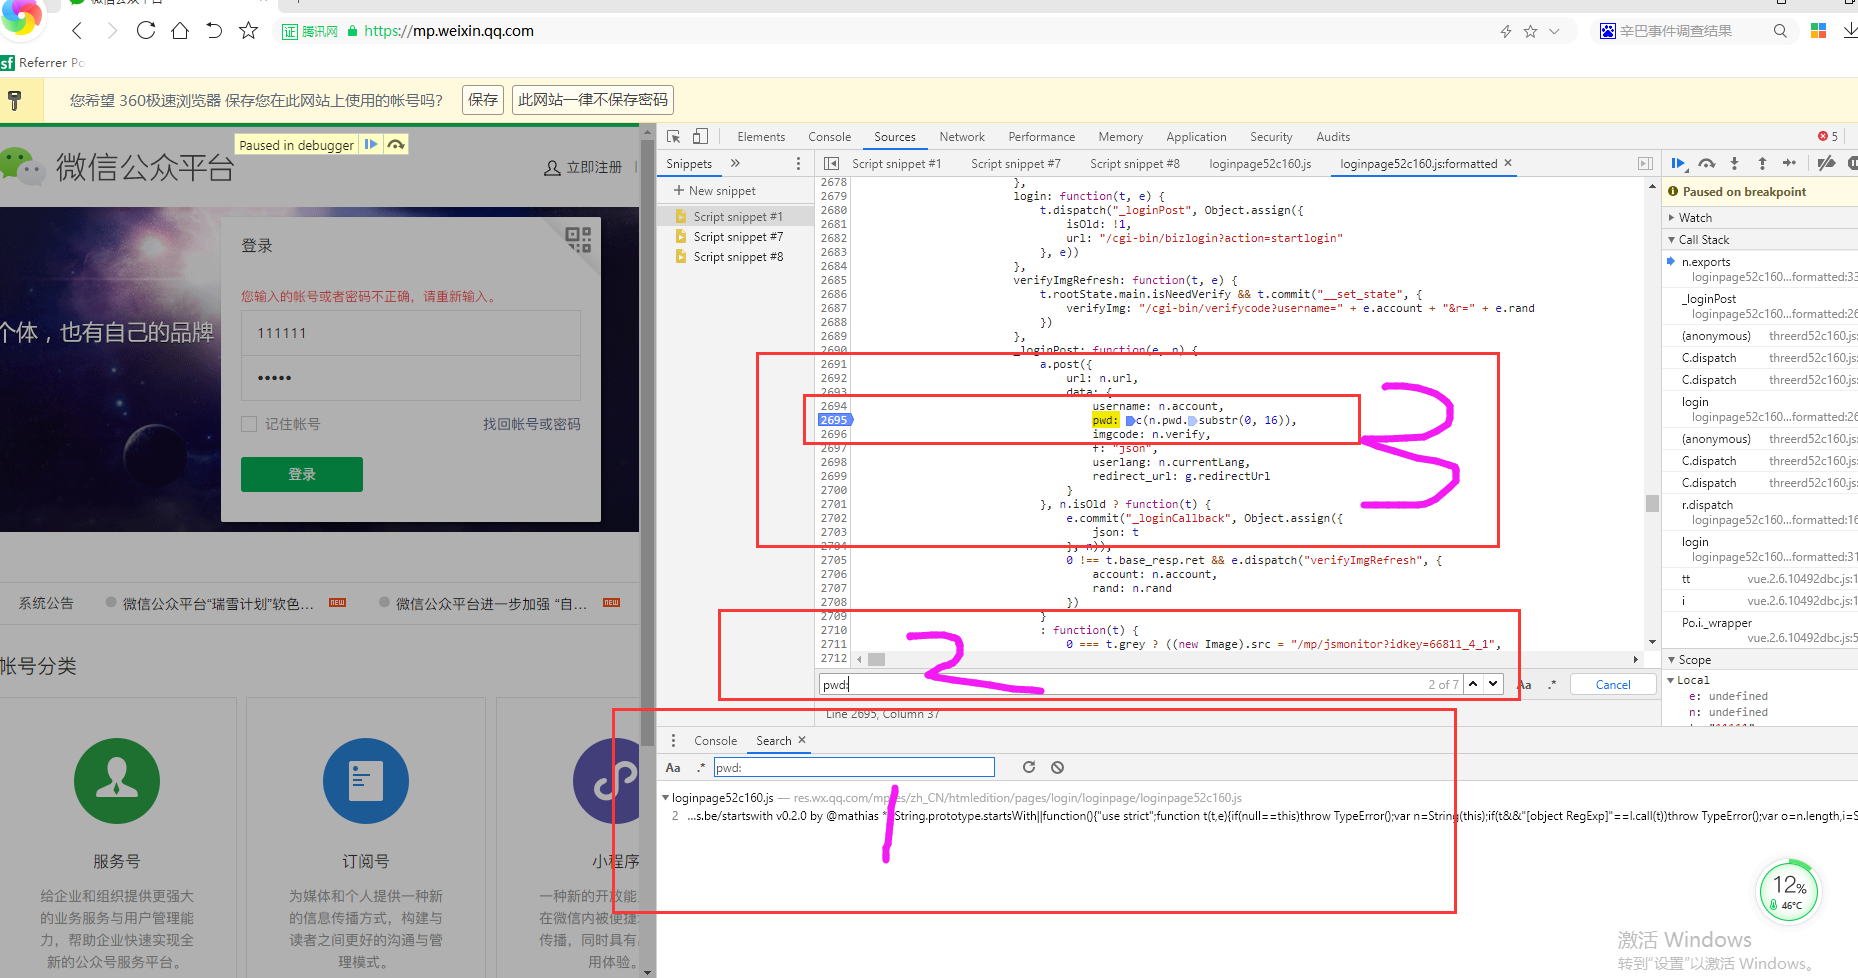This screenshot has height=978, width=1858.
Task: Open the 找回帐号或密码 link
Action: pos(532,424)
